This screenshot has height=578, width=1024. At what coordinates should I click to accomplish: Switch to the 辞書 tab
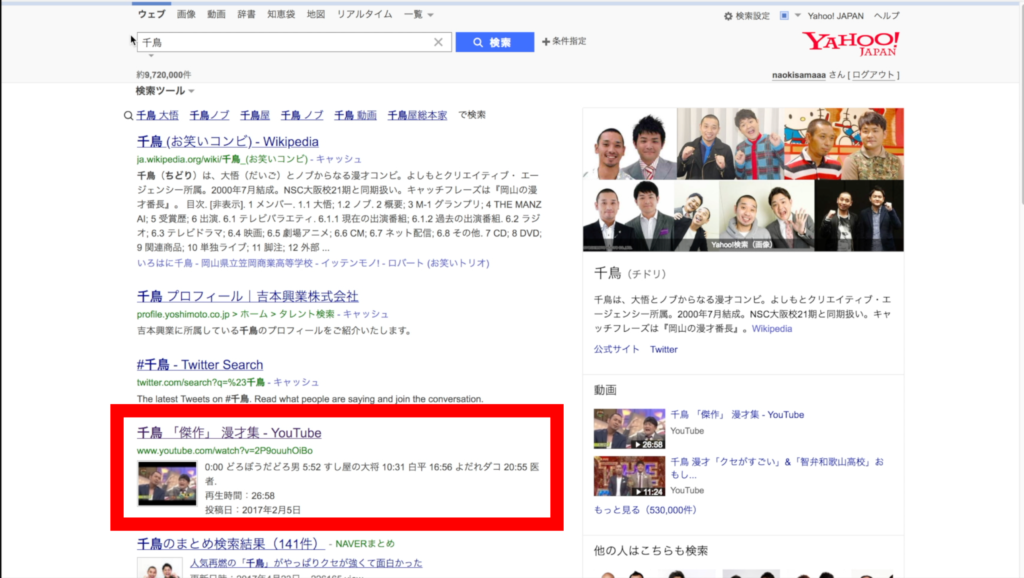pyautogui.click(x=246, y=14)
